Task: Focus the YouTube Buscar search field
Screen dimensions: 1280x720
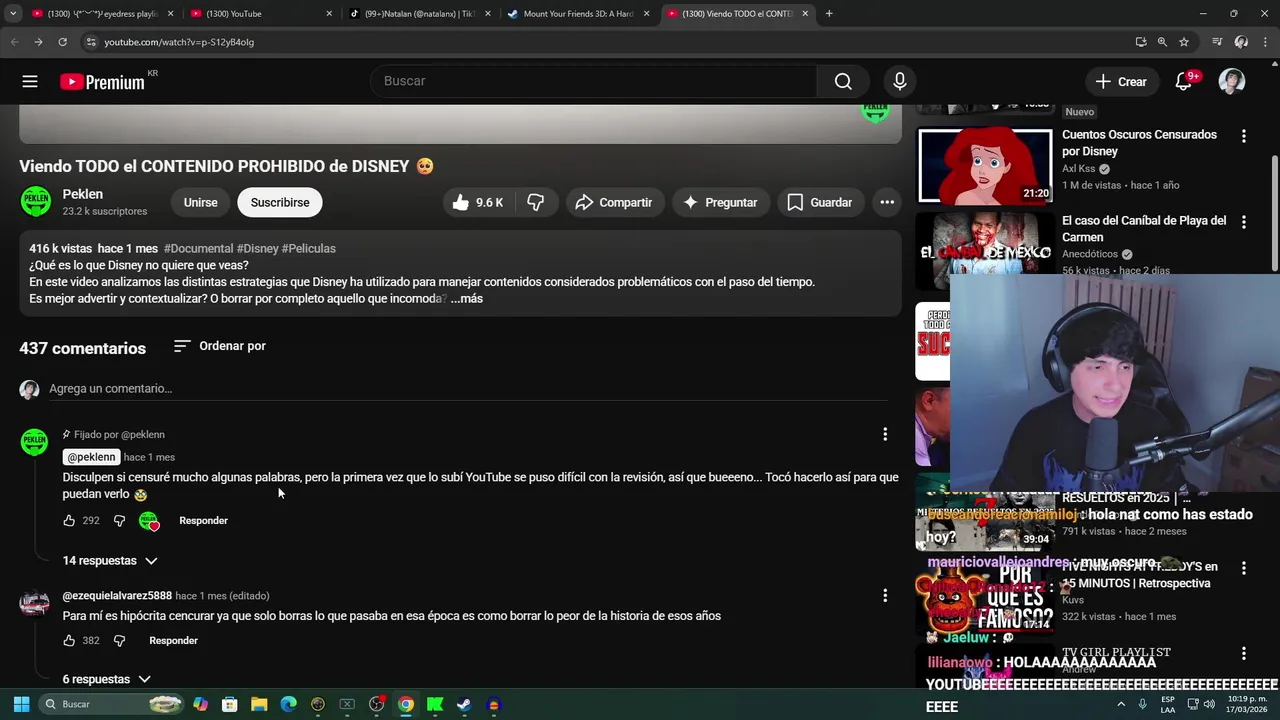Action: (593, 81)
